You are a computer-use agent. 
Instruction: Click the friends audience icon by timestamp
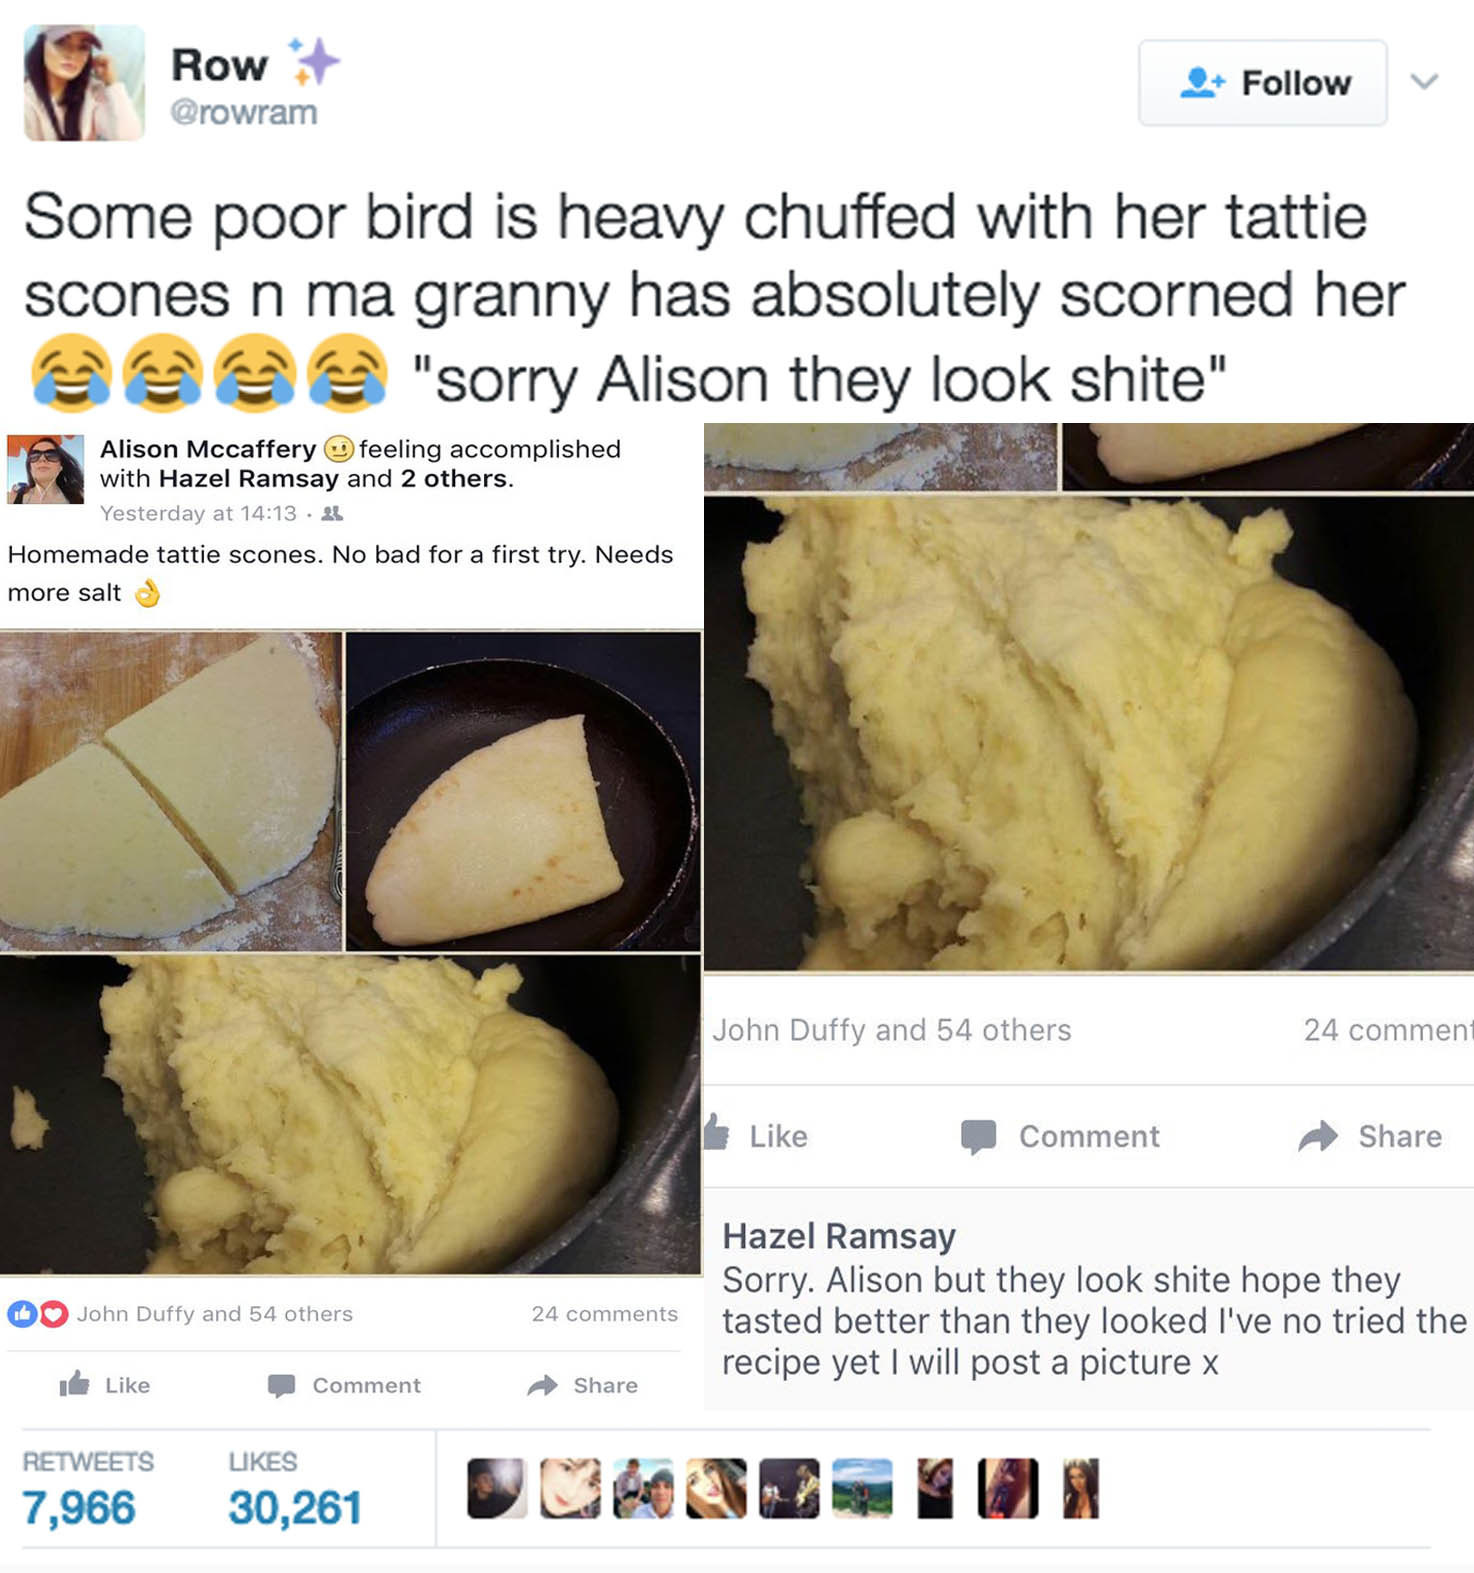coord(332,514)
